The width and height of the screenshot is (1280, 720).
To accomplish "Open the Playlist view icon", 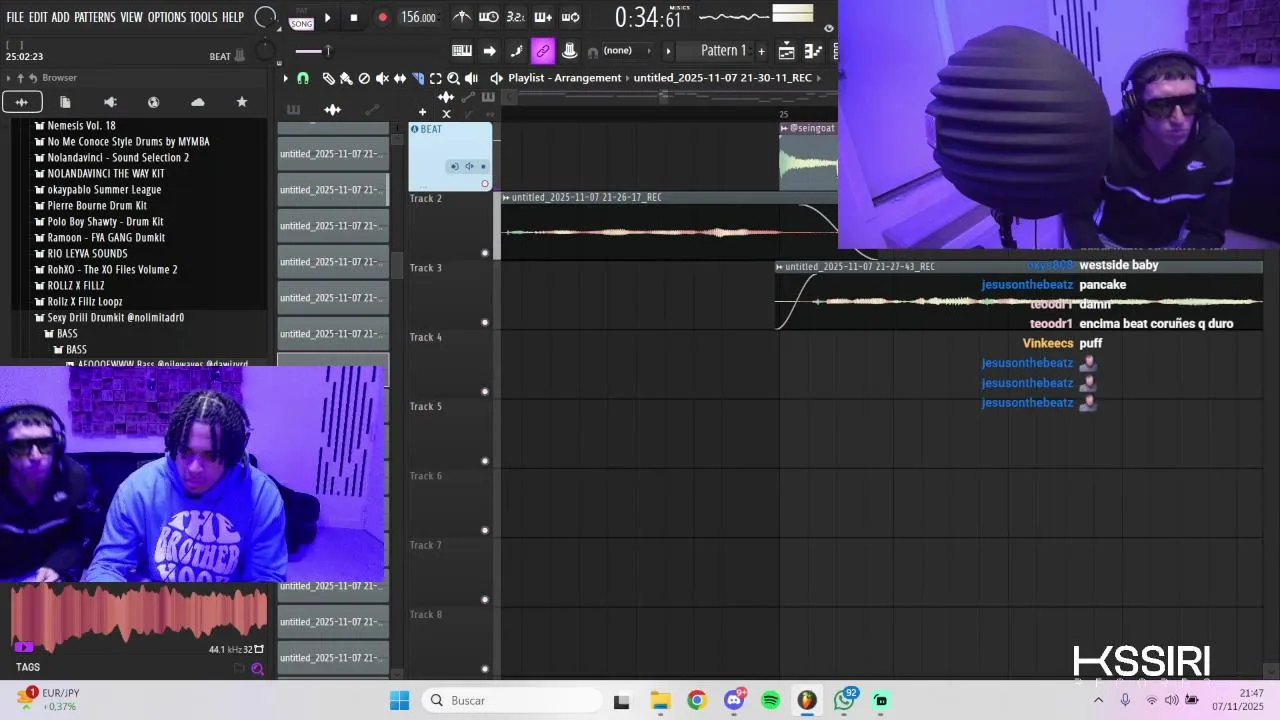I will coord(787,51).
